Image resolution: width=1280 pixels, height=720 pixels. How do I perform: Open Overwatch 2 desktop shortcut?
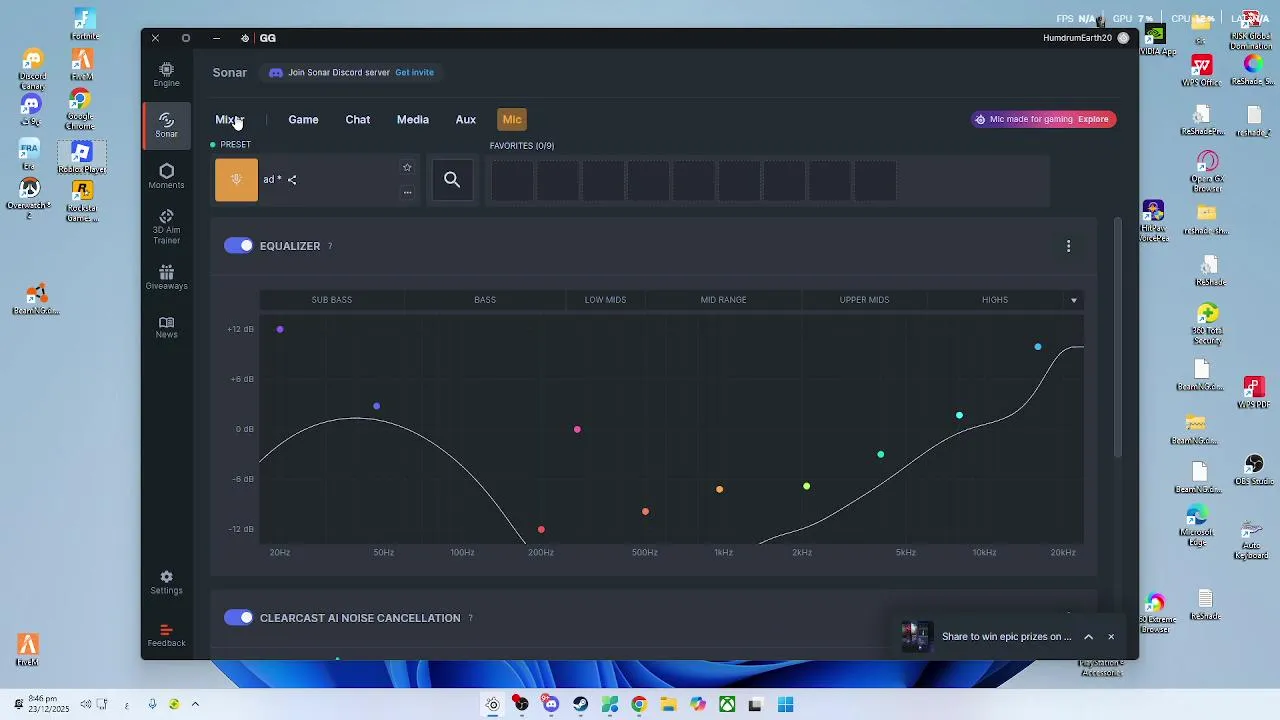(x=29, y=197)
